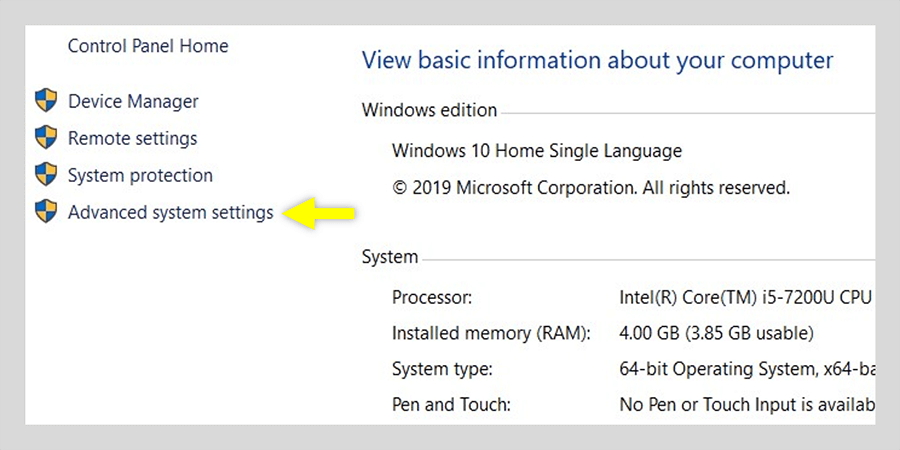Click the 4.00 GB installed memory value
The width and height of the screenshot is (900, 450).
coord(716,333)
